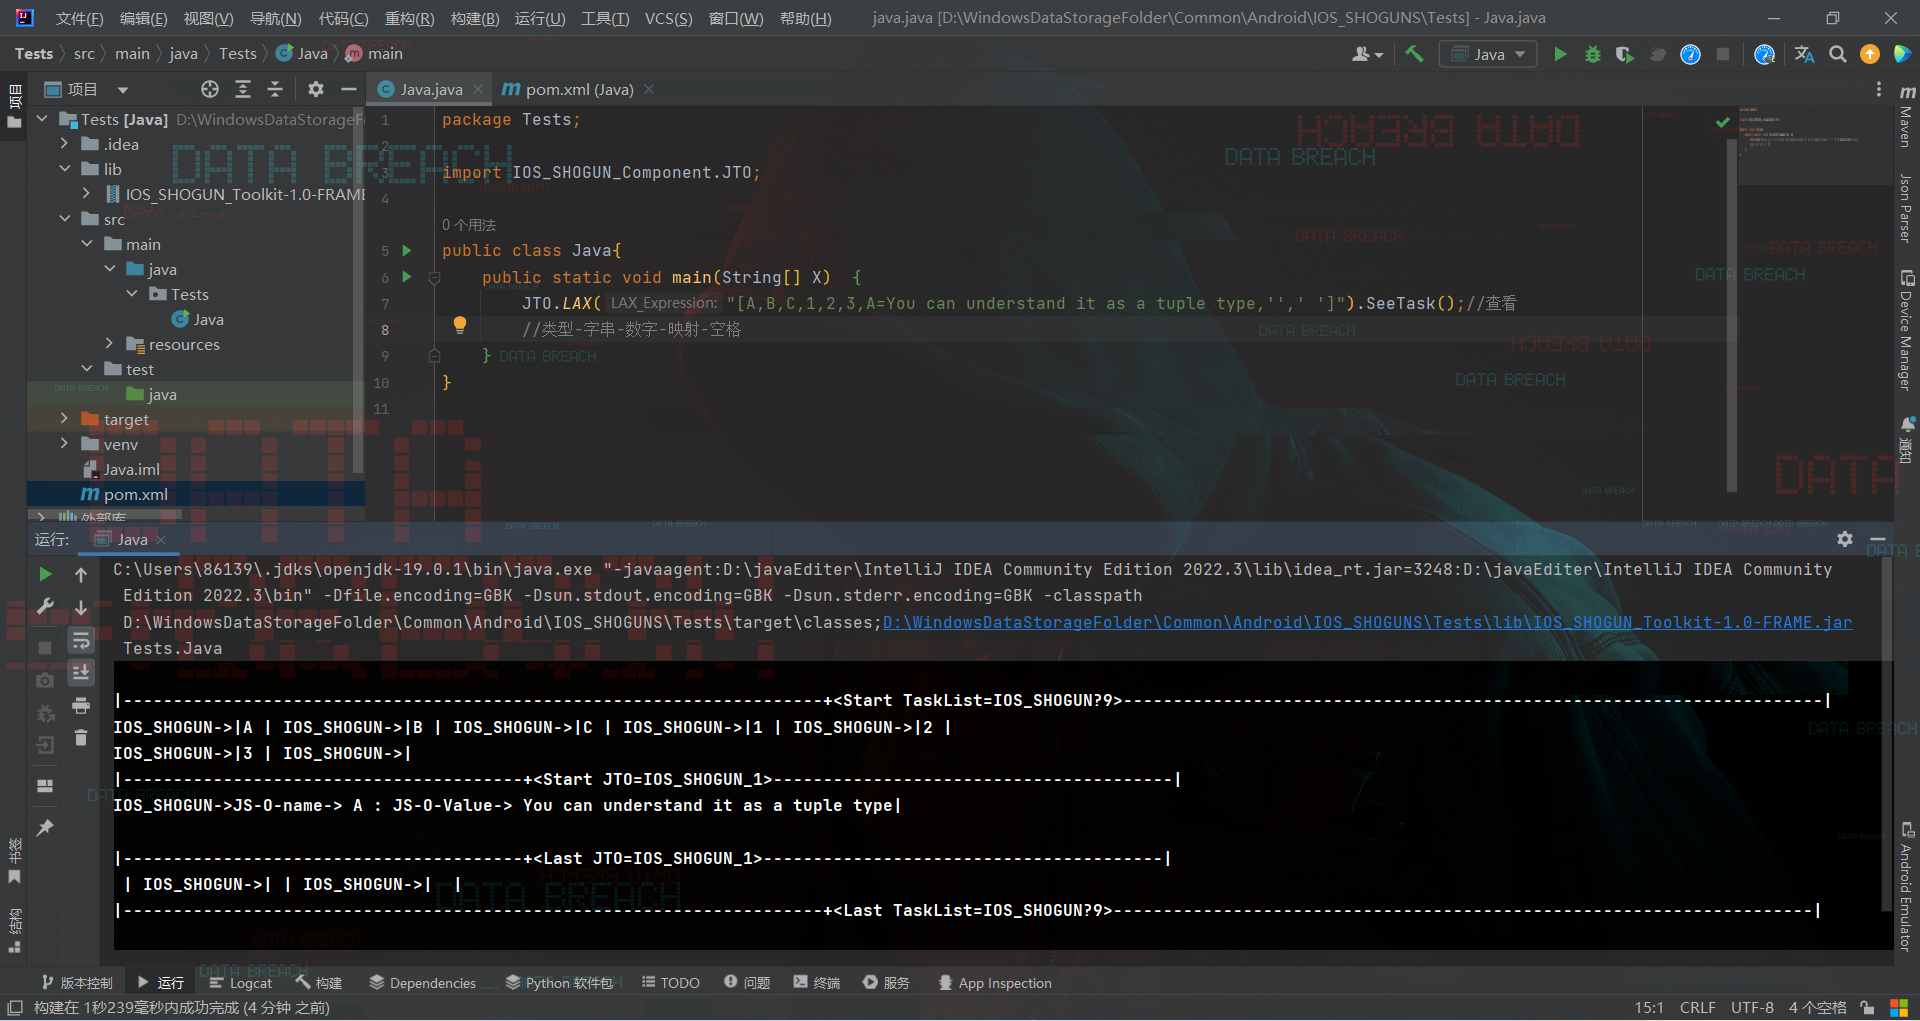This screenshot has width=1920, height=1021.
Task: Open the VCS menu
Action: click(668, 17)
